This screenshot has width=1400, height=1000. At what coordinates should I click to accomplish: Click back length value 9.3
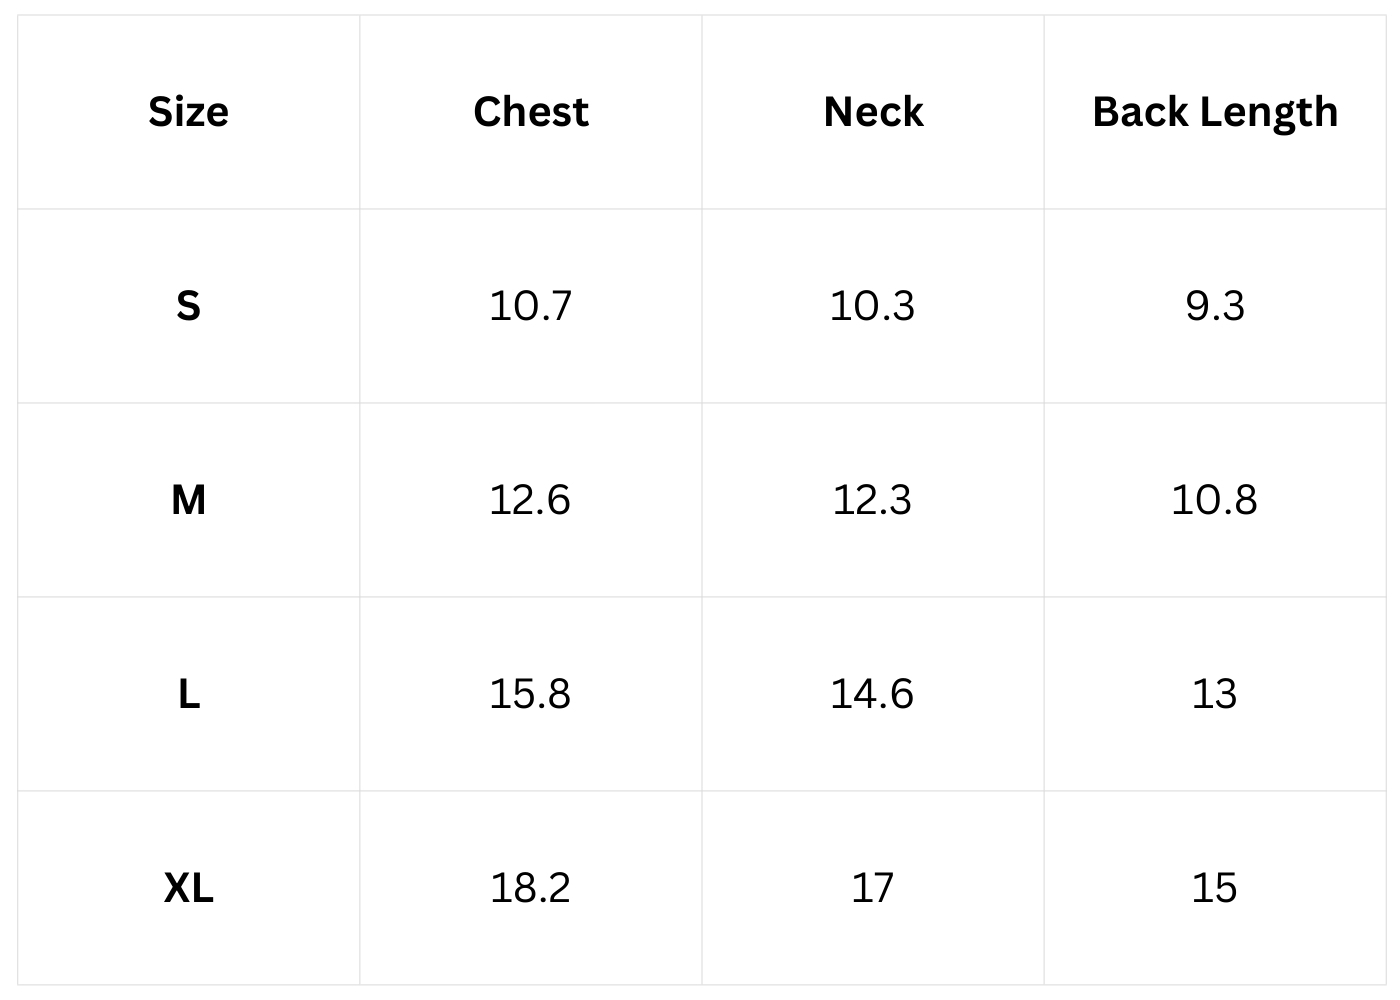pos(1214,305)
